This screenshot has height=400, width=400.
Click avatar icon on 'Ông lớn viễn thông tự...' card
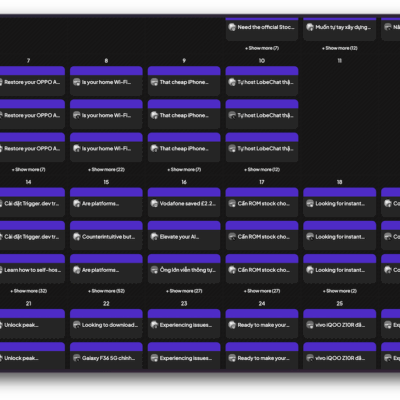154,270
